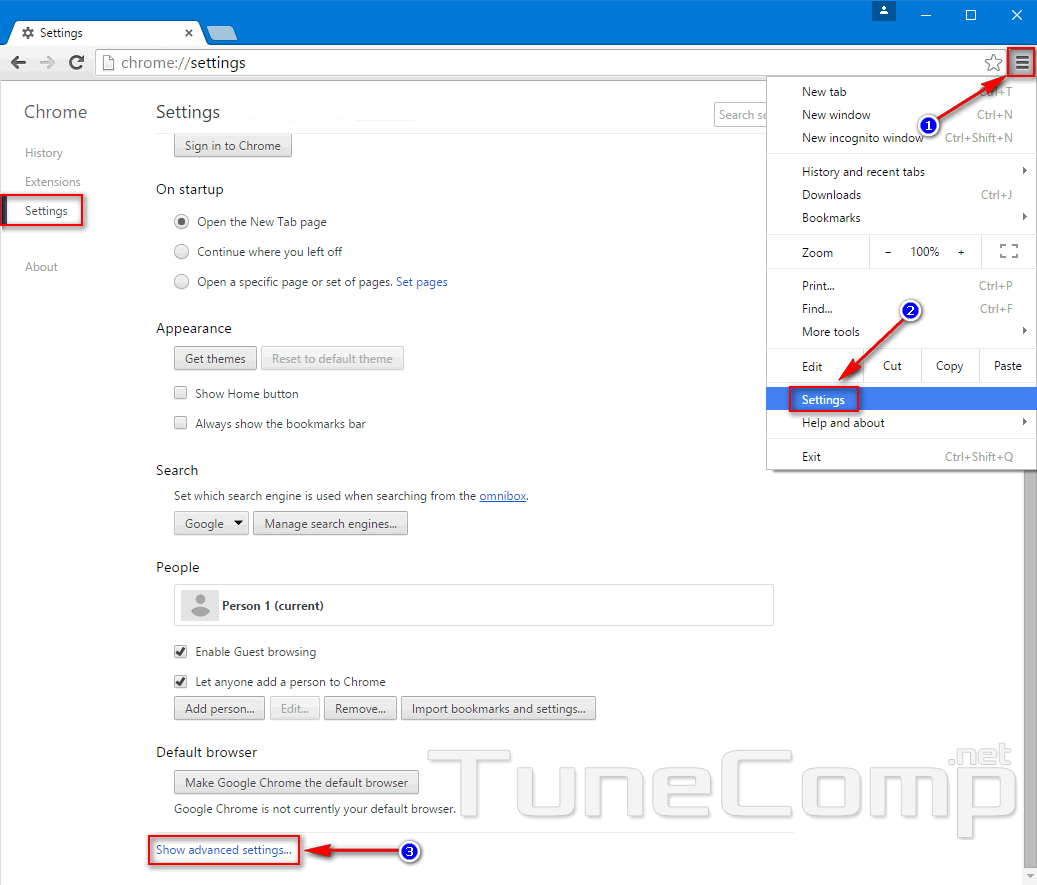
Task: Choose New tab from menu
Action: click(901, 92)
